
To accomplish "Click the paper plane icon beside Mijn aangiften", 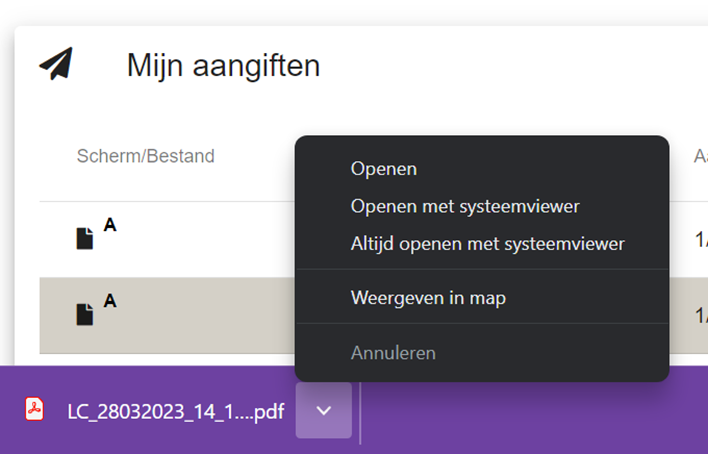I will click(56, 64).
